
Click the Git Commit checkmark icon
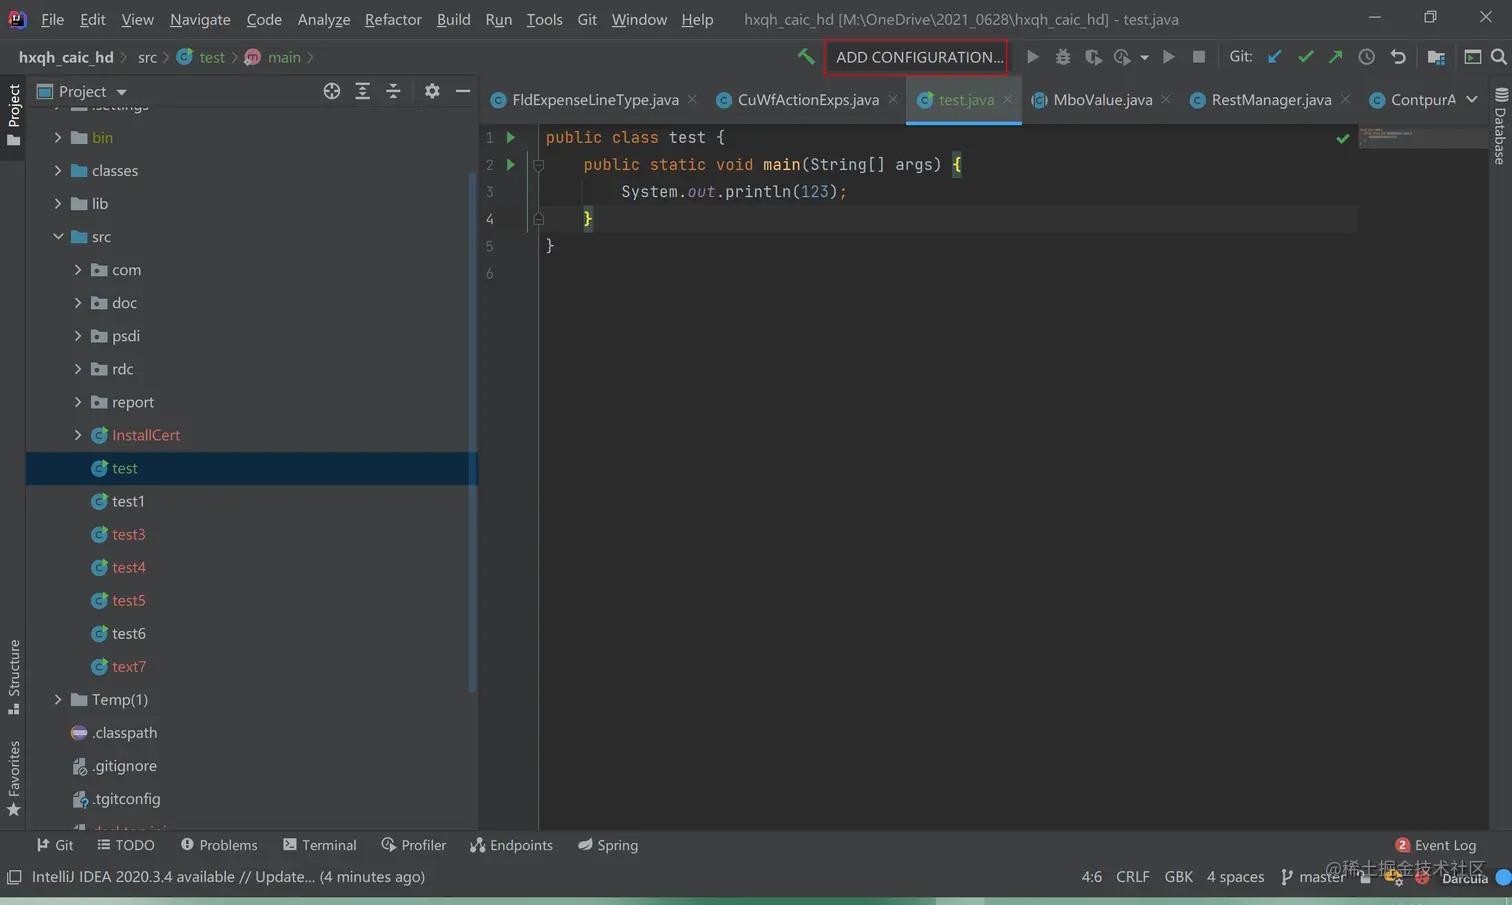point(1305,57)
